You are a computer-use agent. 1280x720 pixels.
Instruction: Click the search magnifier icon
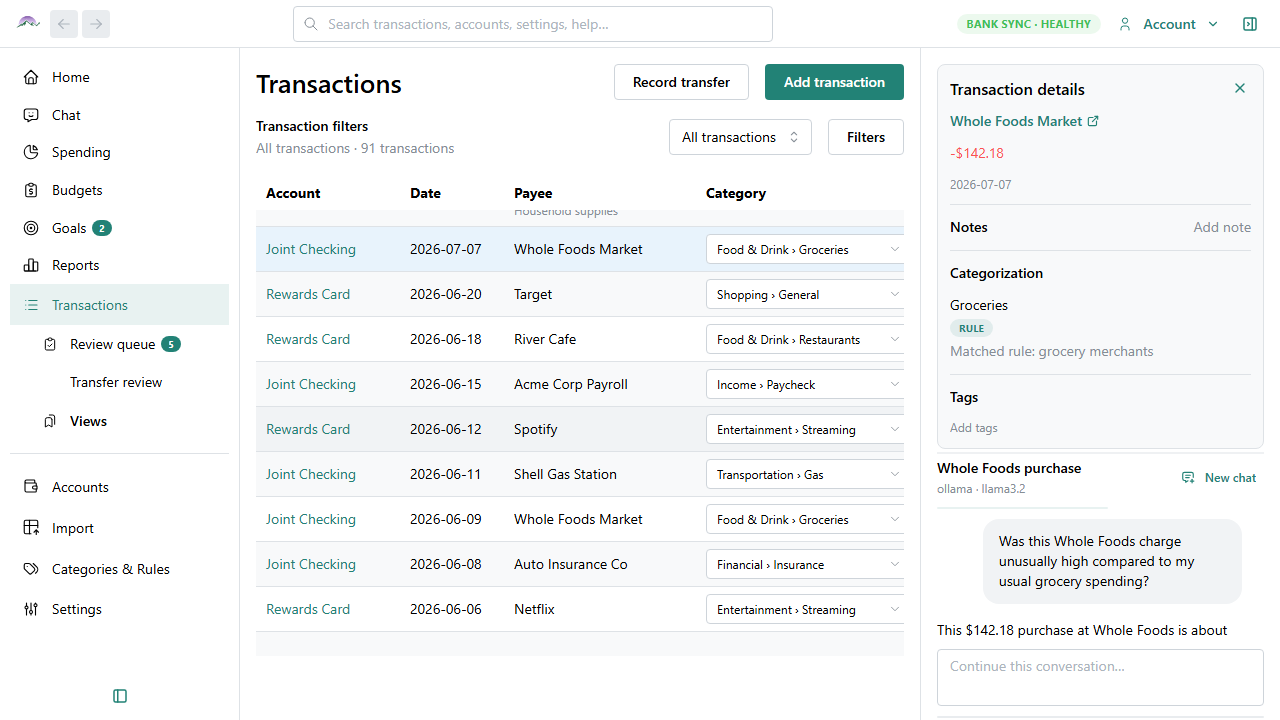[311, 24]
